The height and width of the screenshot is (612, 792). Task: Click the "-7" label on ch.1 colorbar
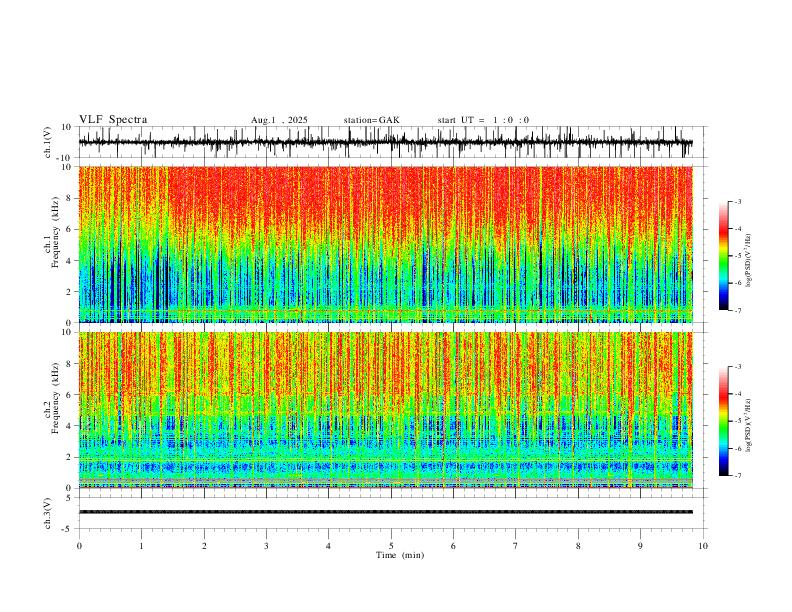(x=738, y=310)
